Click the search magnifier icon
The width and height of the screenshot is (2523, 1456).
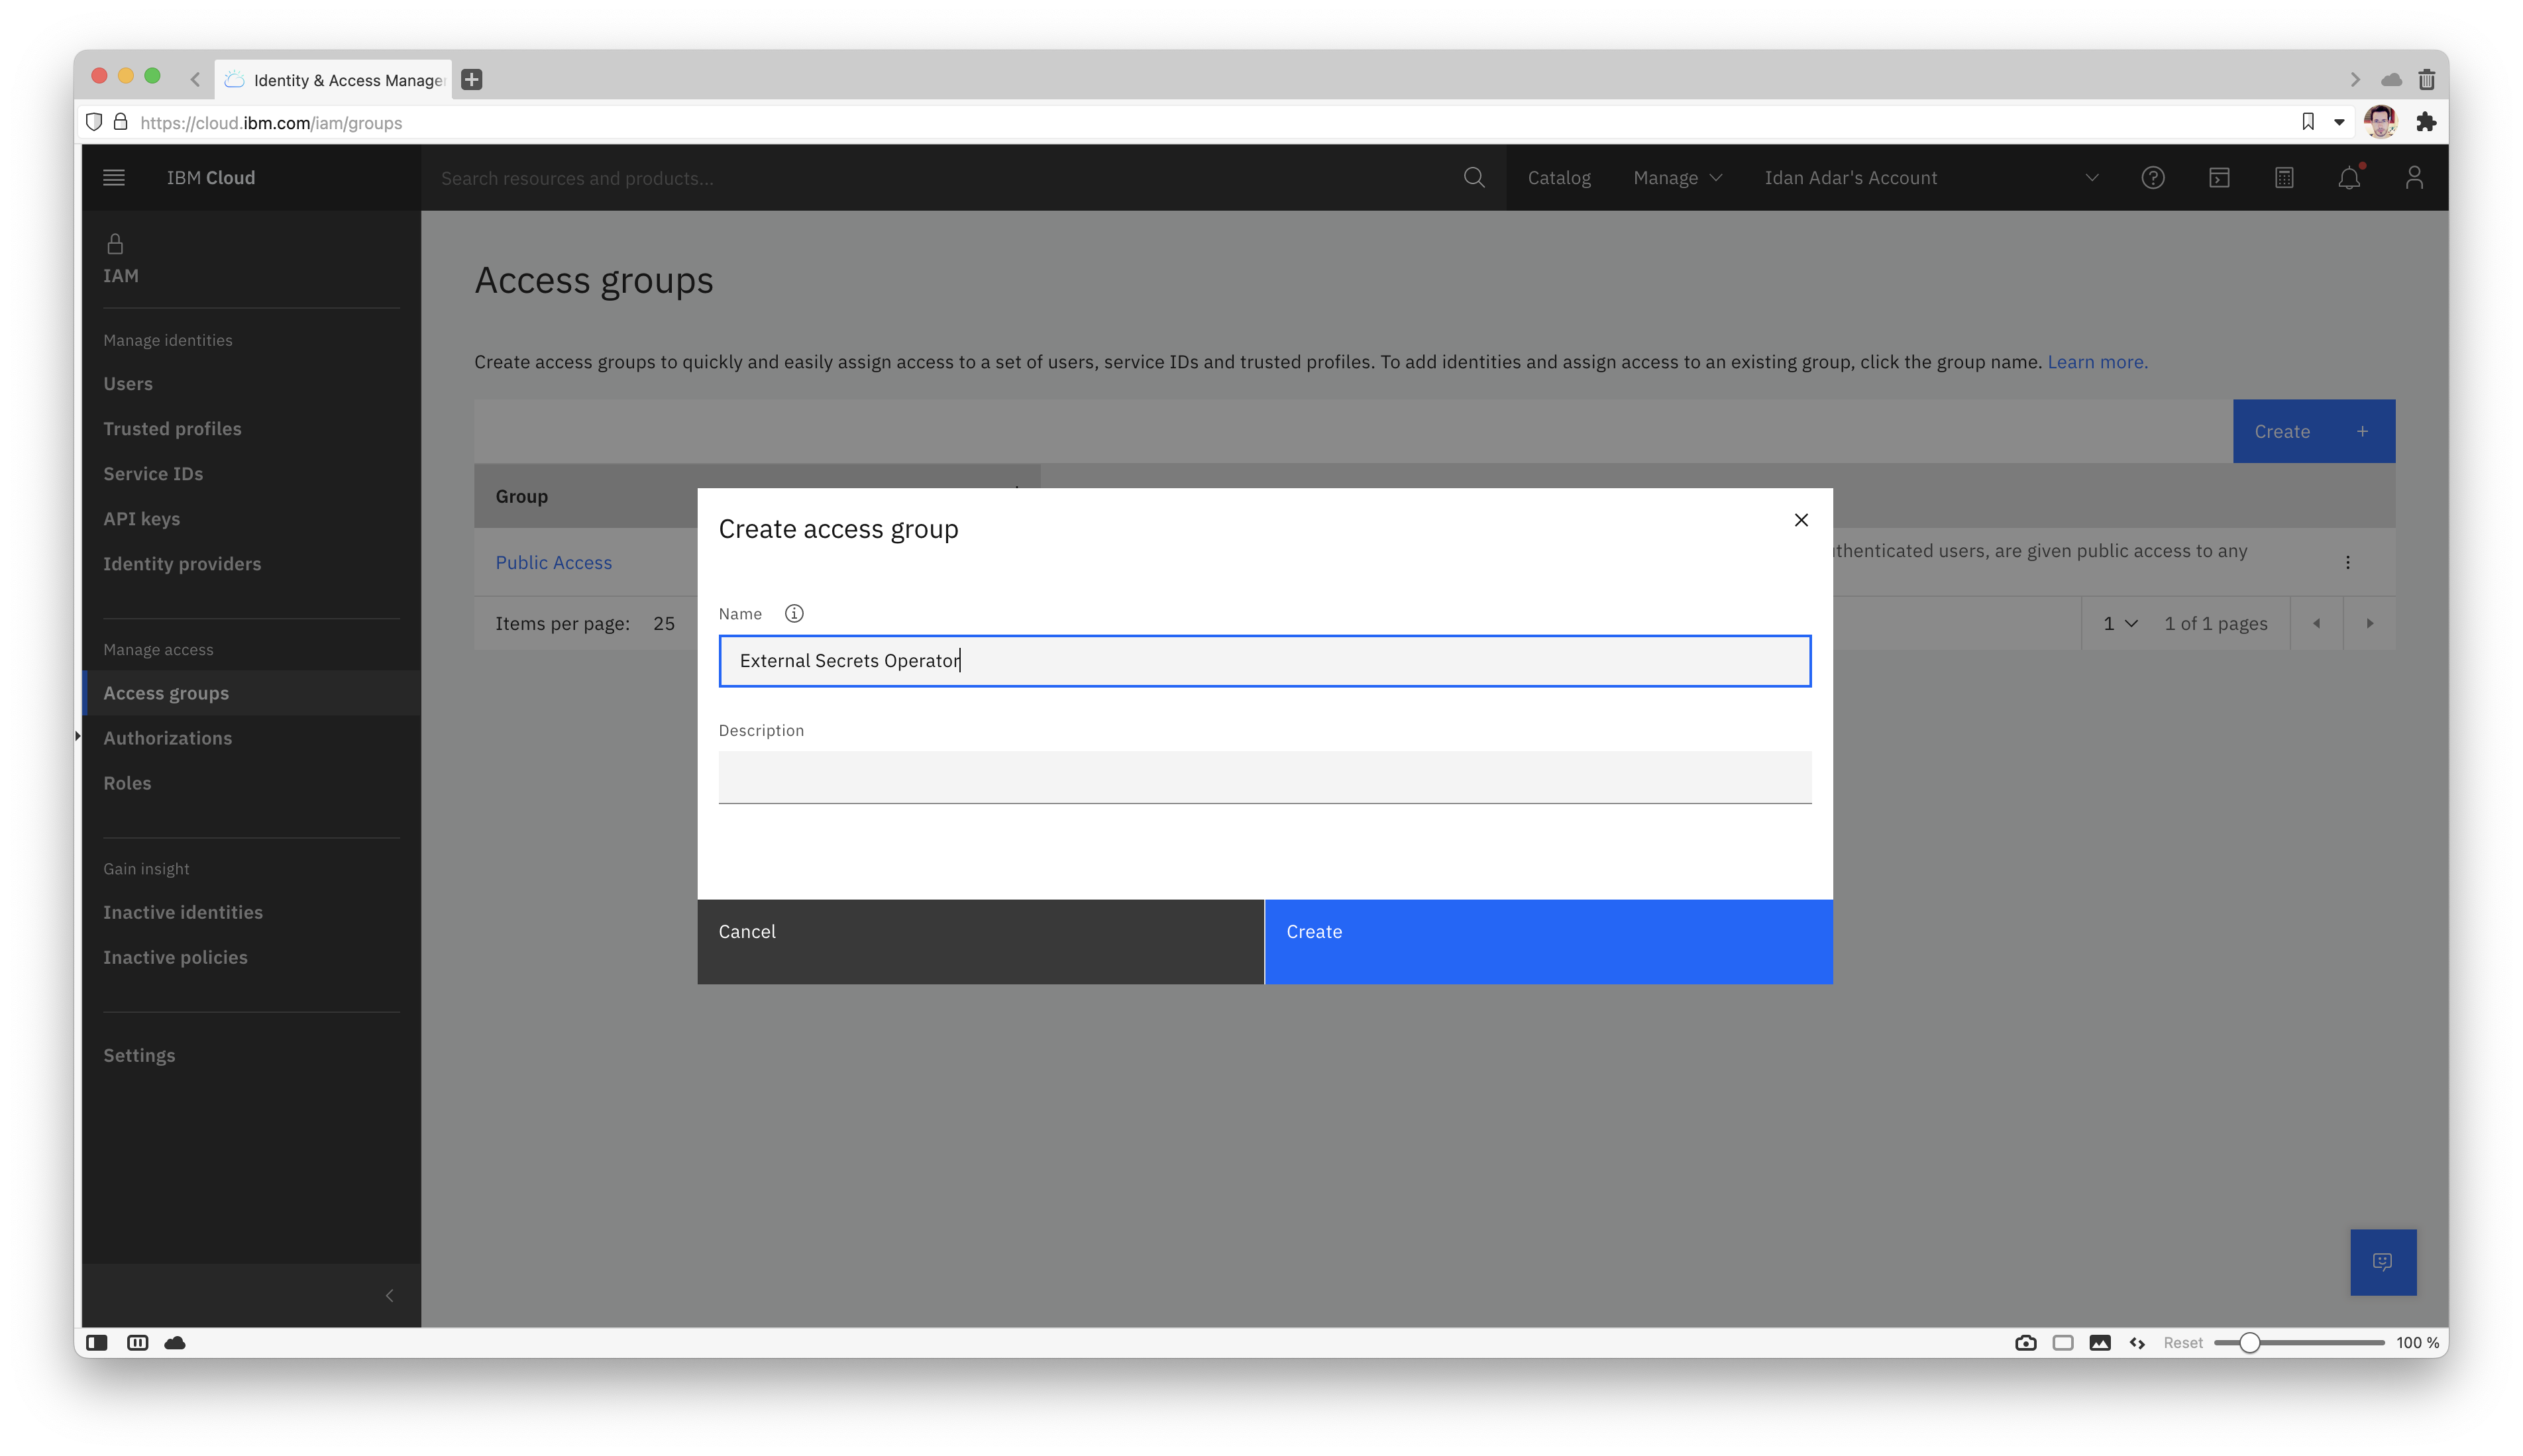[x=1473, y=178]
